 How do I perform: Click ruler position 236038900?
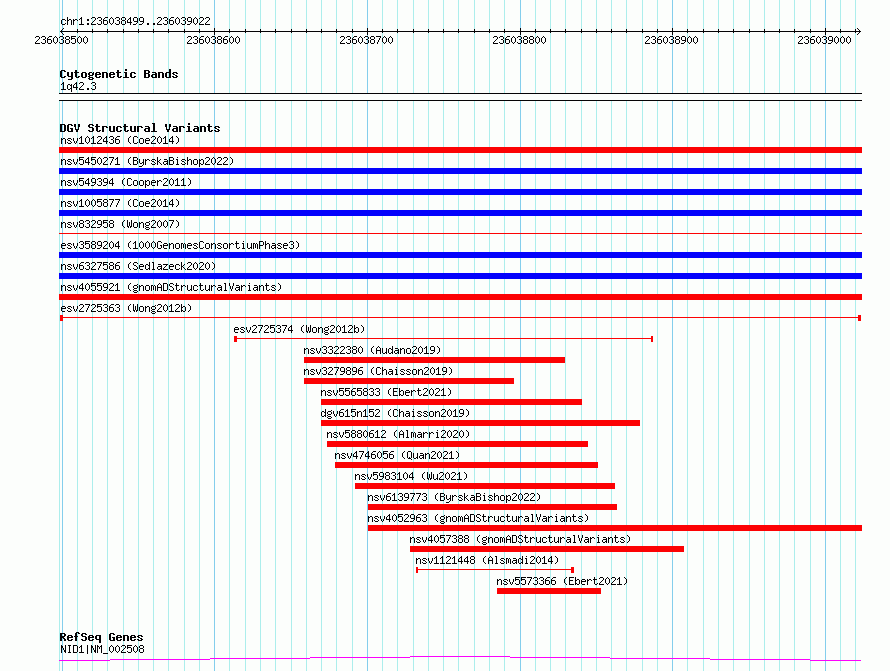pyautogui.click(x=671, y=40)
